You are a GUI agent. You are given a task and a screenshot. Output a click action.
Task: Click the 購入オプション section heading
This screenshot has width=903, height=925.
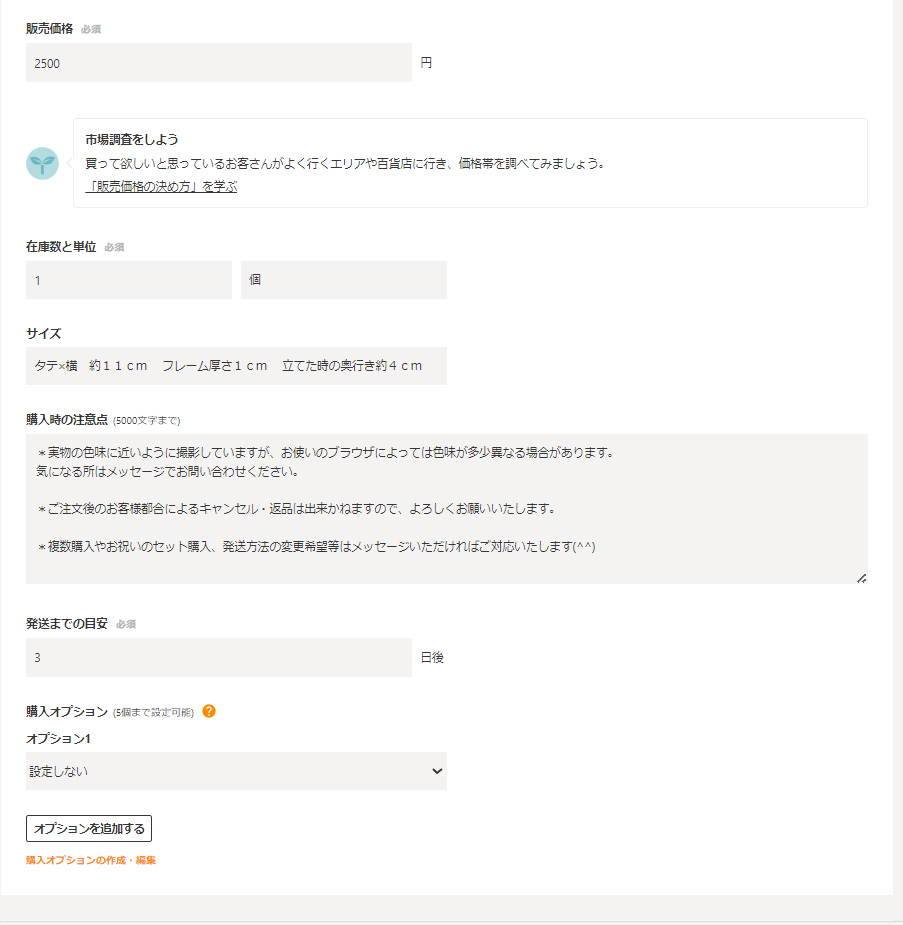[x=65, y=711]
